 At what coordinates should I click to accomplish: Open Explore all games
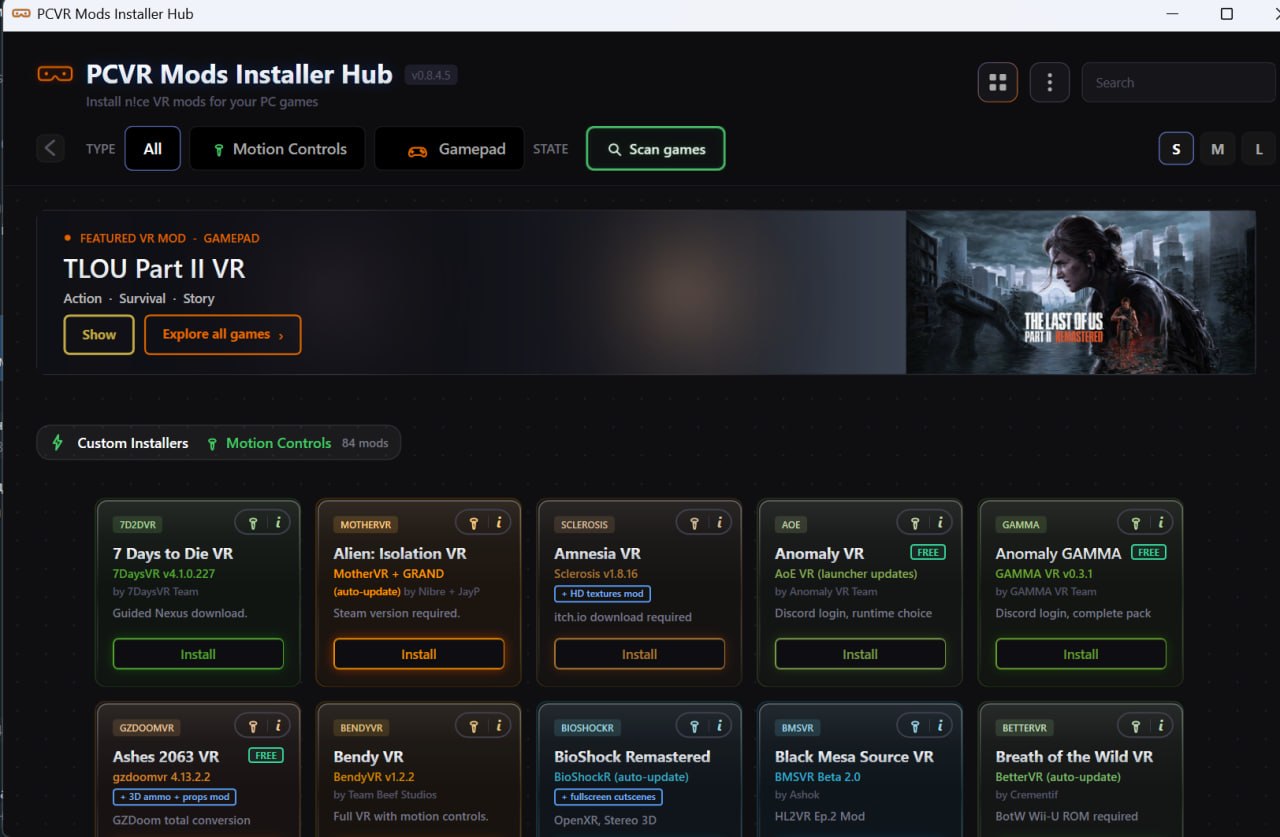coord(223,335)
